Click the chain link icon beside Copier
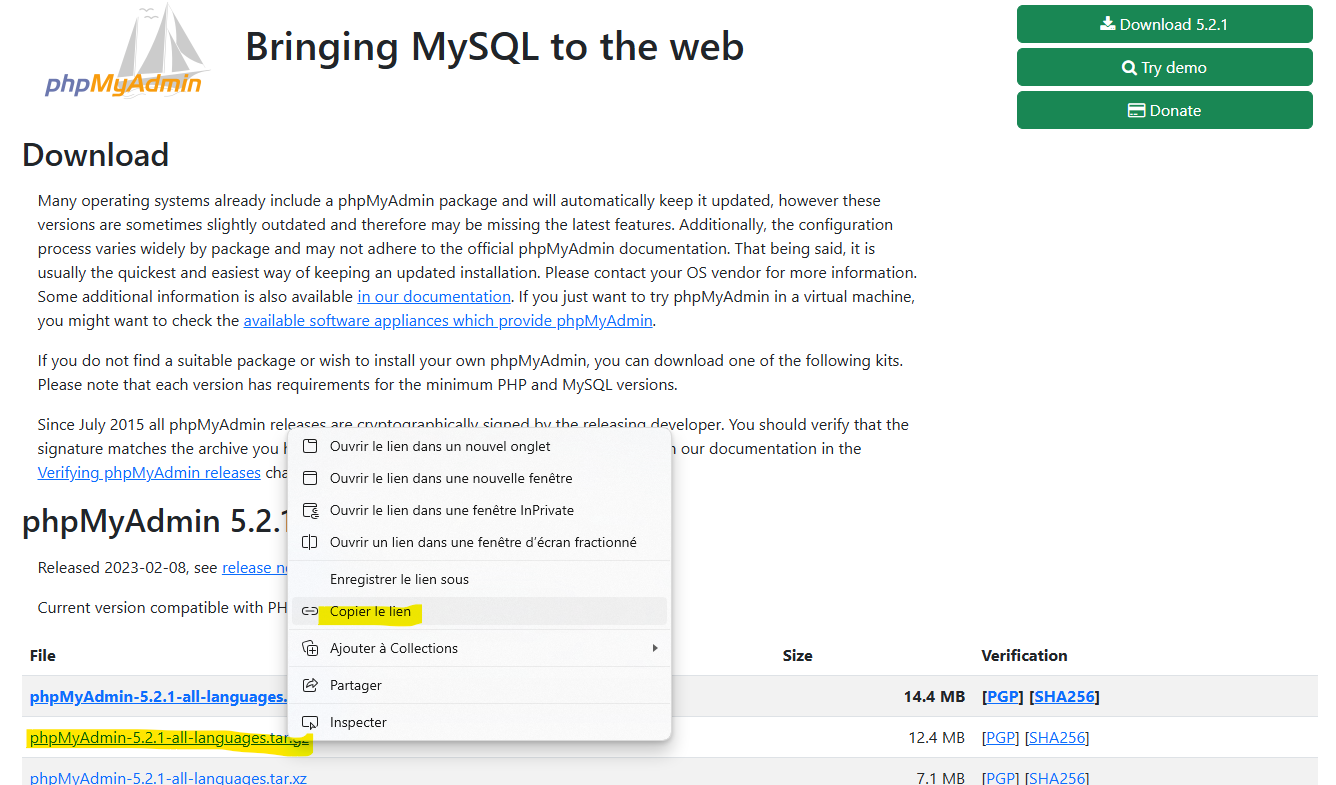Image resolution: width=1336 pixels, height=785 pixels. [310, 611]
